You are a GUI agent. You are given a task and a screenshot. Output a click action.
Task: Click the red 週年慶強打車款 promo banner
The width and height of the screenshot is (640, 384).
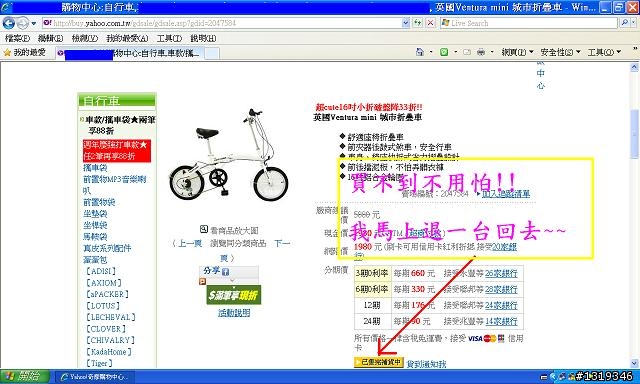click(117, 151)
